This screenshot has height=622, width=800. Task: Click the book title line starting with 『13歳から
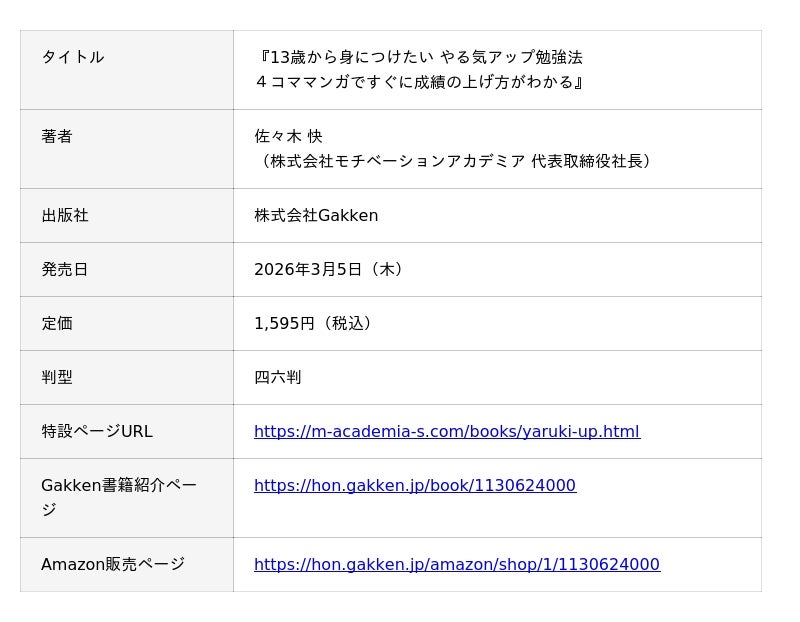(420, 58)
